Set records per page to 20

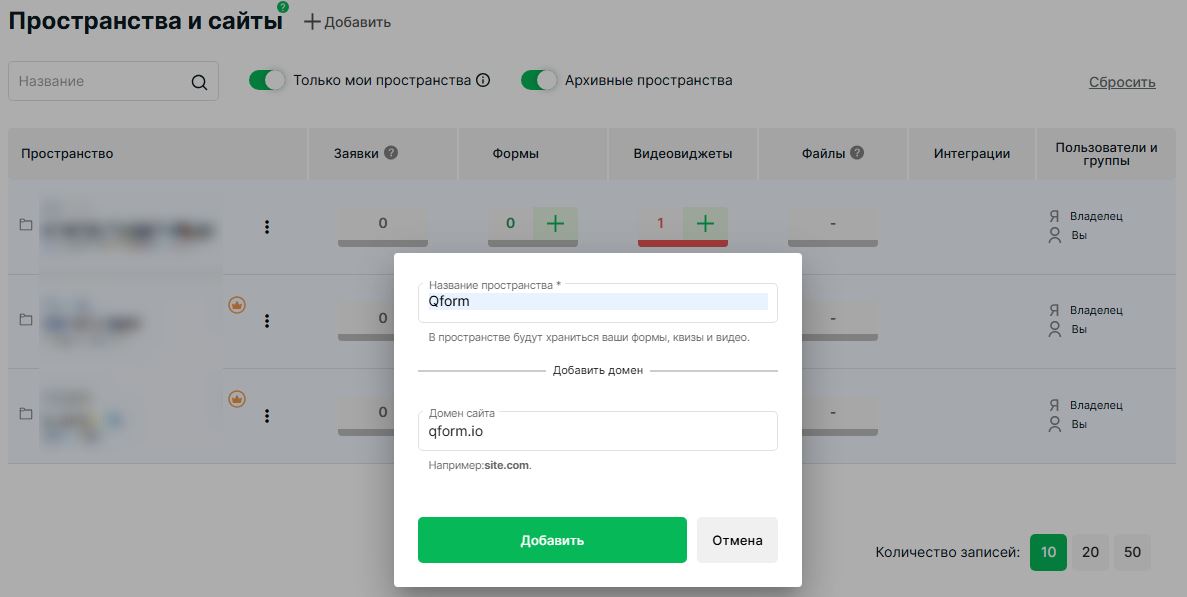pos(1090,552)
